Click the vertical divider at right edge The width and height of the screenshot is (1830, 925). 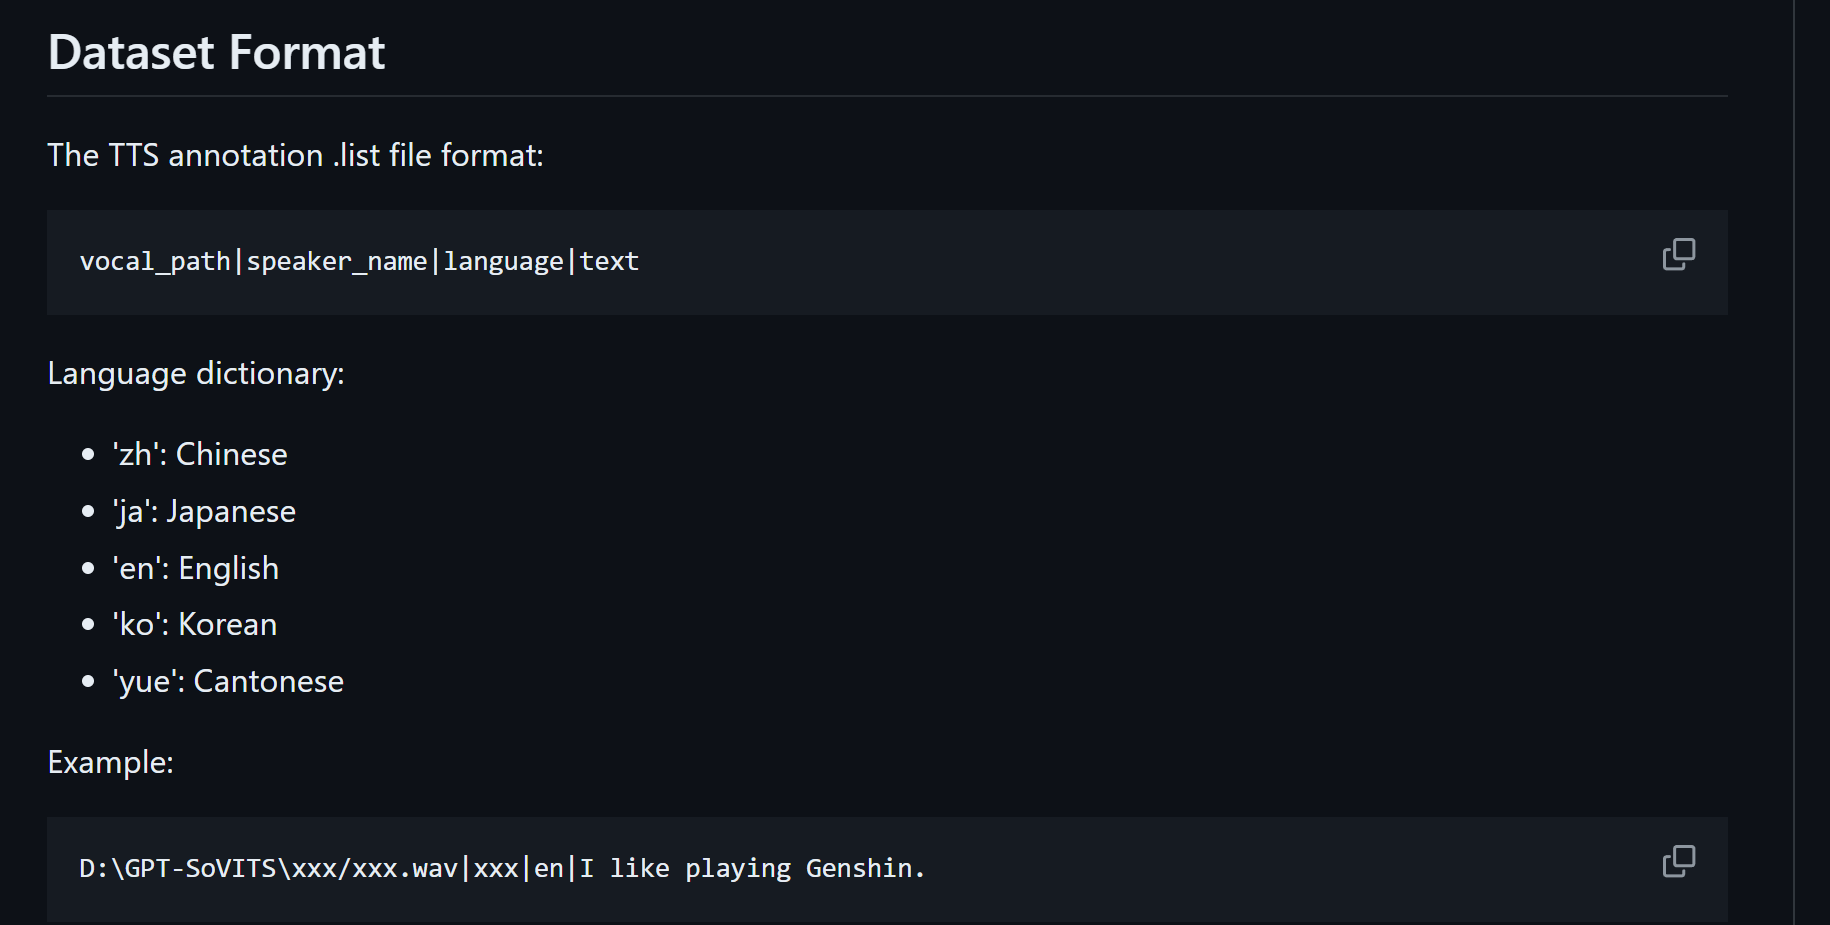(1794, 462)
